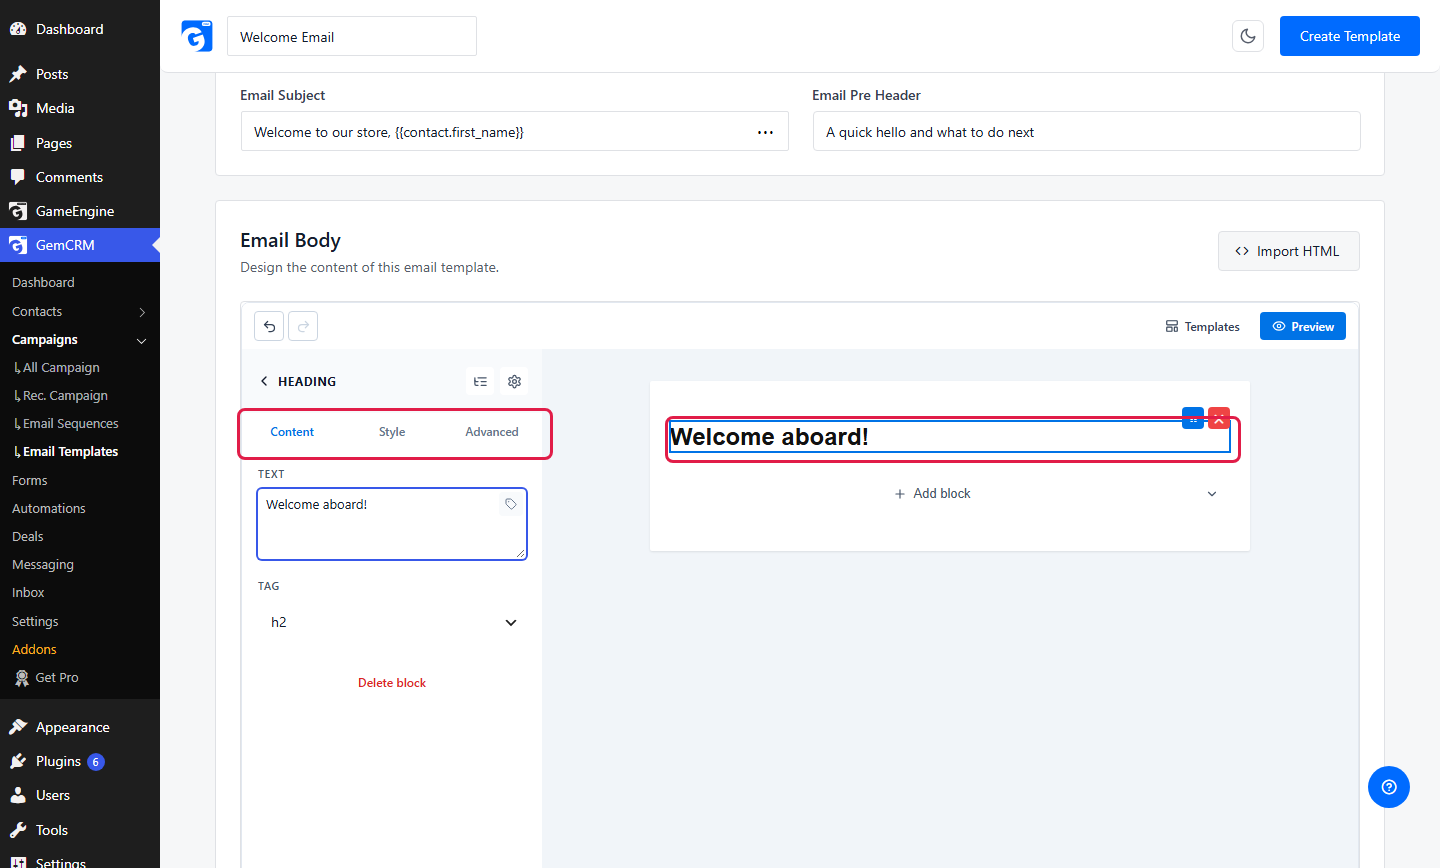This screenshot has width=1440, height=868.
Task: Click the GemCRM logo in header
Action: [x=197, y=36]
